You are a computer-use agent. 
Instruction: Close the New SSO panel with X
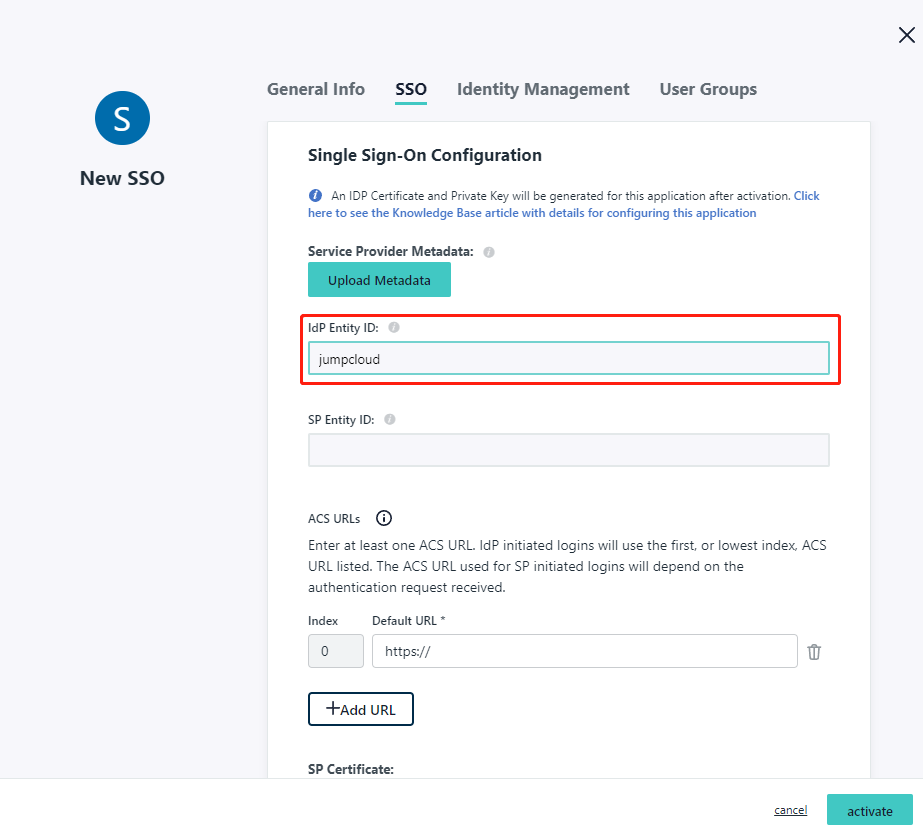click(906, 35)
